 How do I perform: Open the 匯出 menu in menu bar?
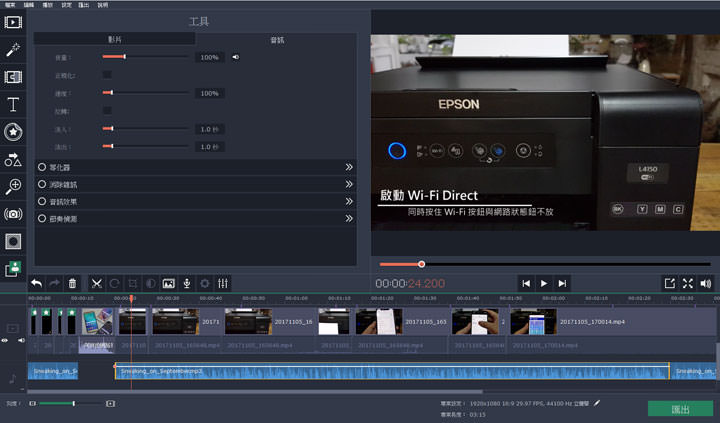(84, 5)
